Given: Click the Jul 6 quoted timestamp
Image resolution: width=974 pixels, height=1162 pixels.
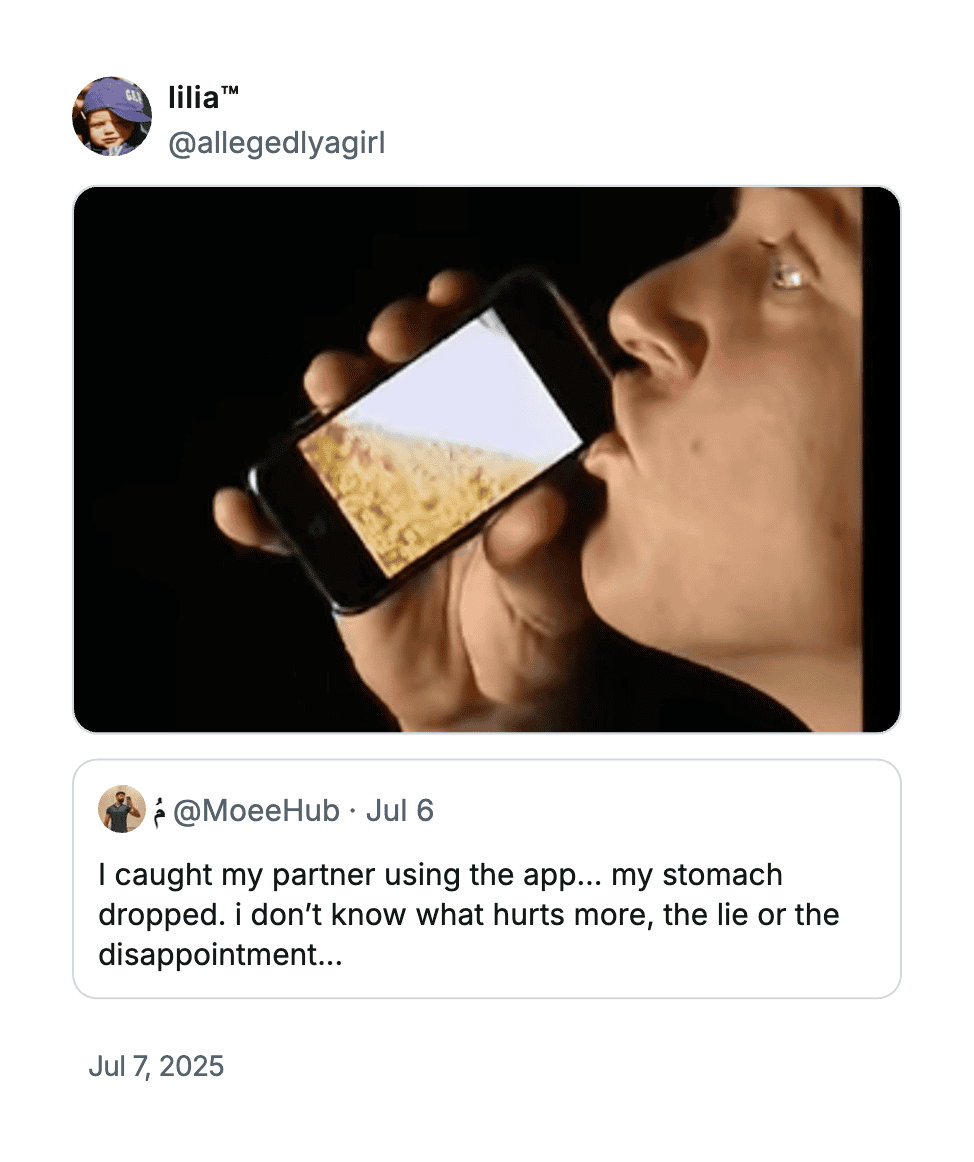Looking at the screenshot, I should 400,811.
